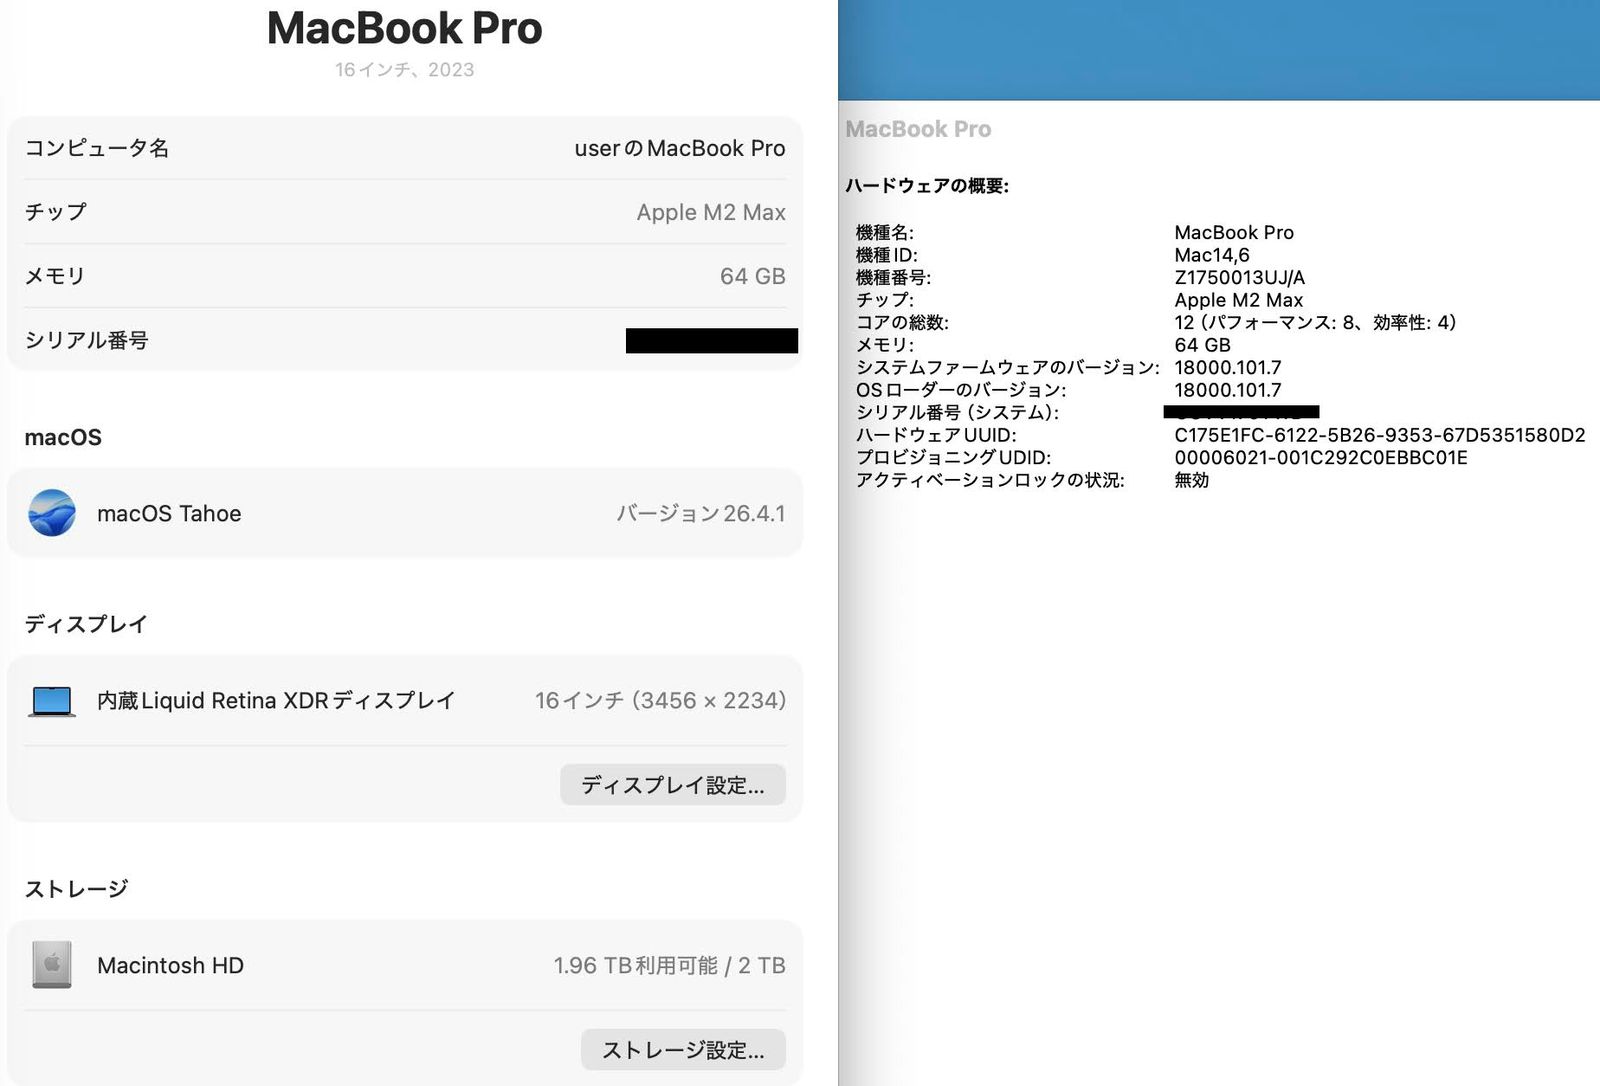Click 1.96 TB利用可能 / 2 TB storage text
The image size is (1600, 1086).
click(670, 965)
